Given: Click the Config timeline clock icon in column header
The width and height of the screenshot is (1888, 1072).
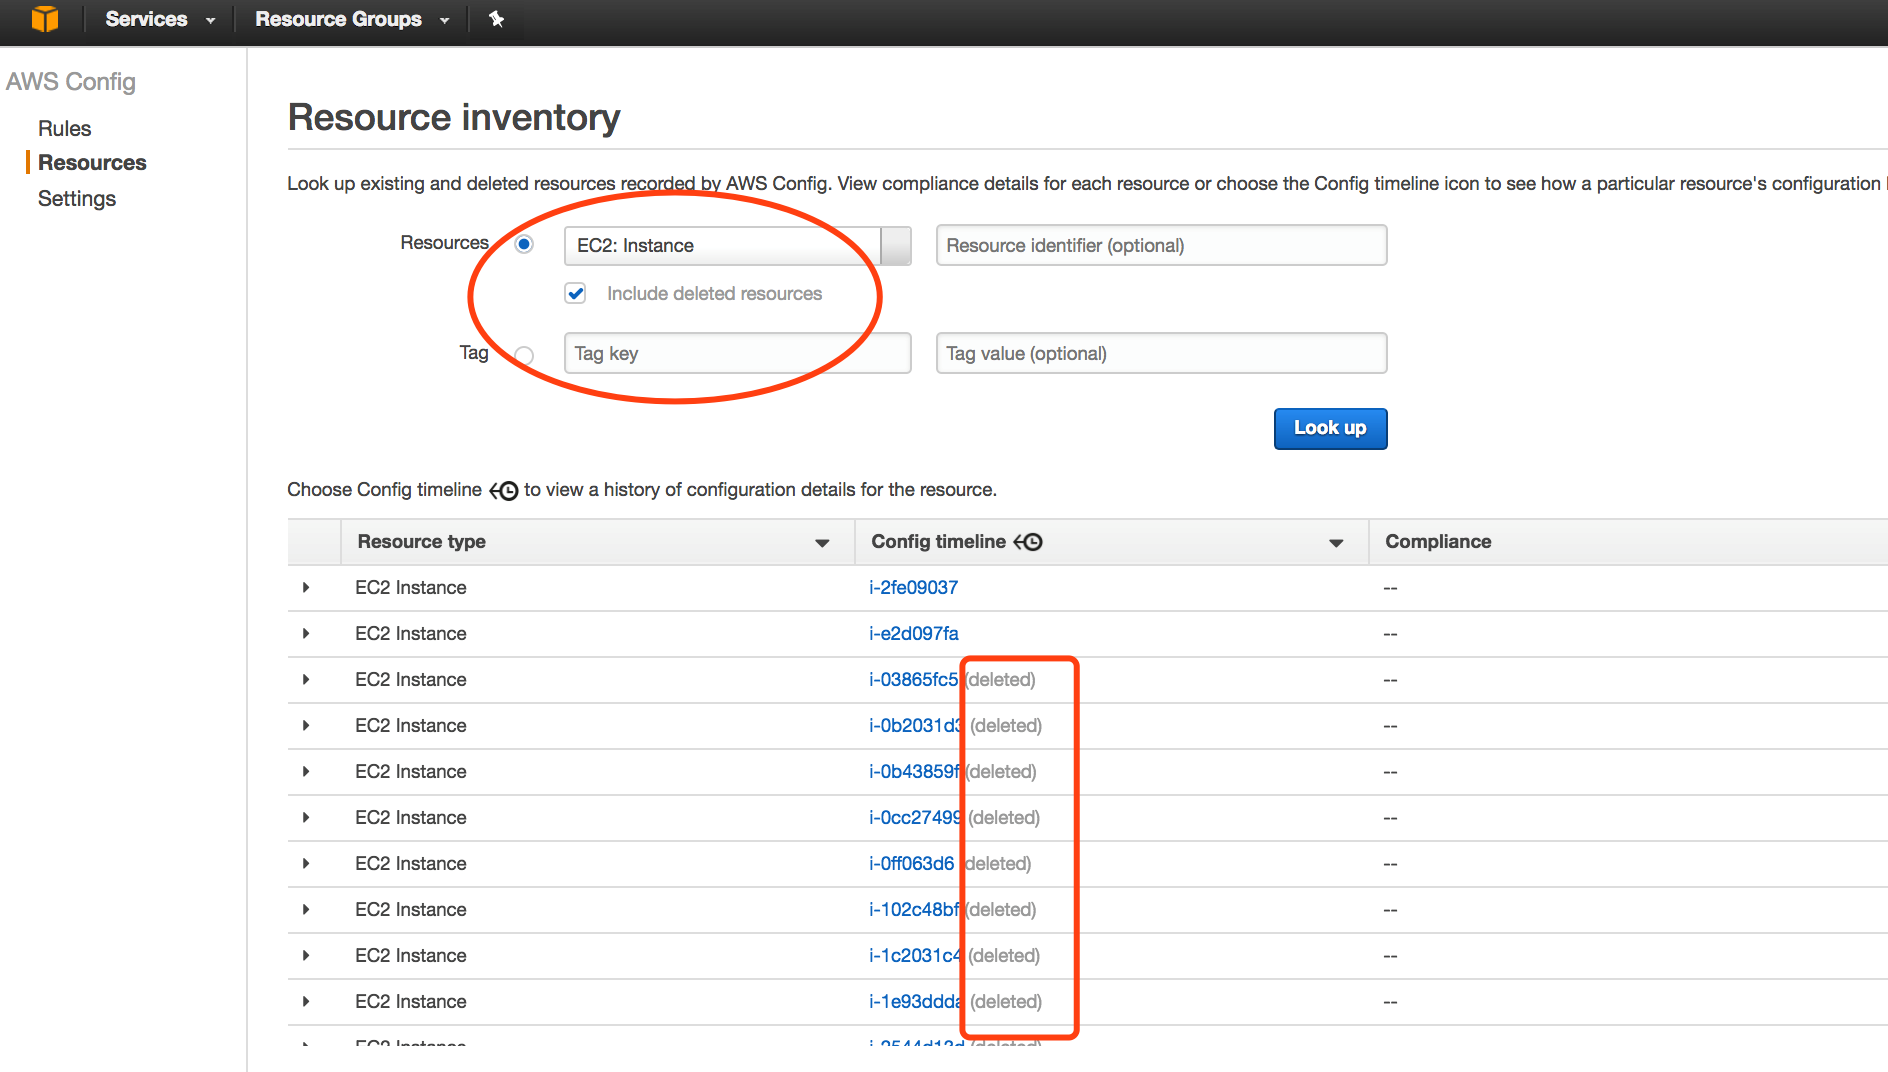Looking at the screenshot, I should pyautogui.click(x=1028, y=542).
